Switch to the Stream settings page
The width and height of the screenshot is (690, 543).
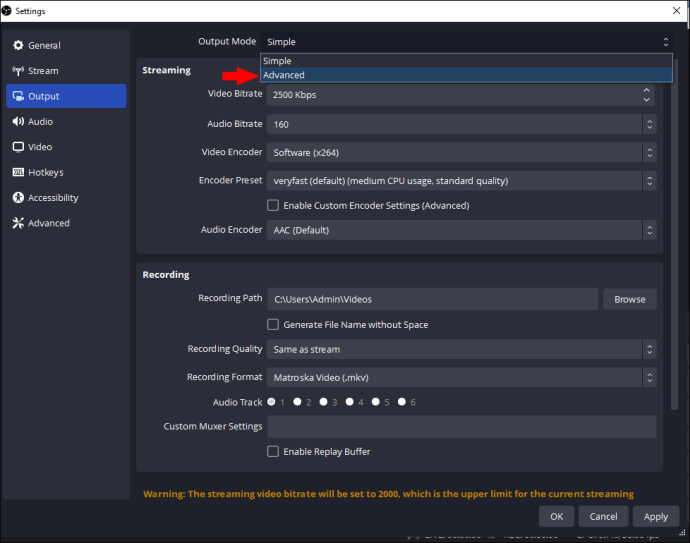[x=66, y=71]
